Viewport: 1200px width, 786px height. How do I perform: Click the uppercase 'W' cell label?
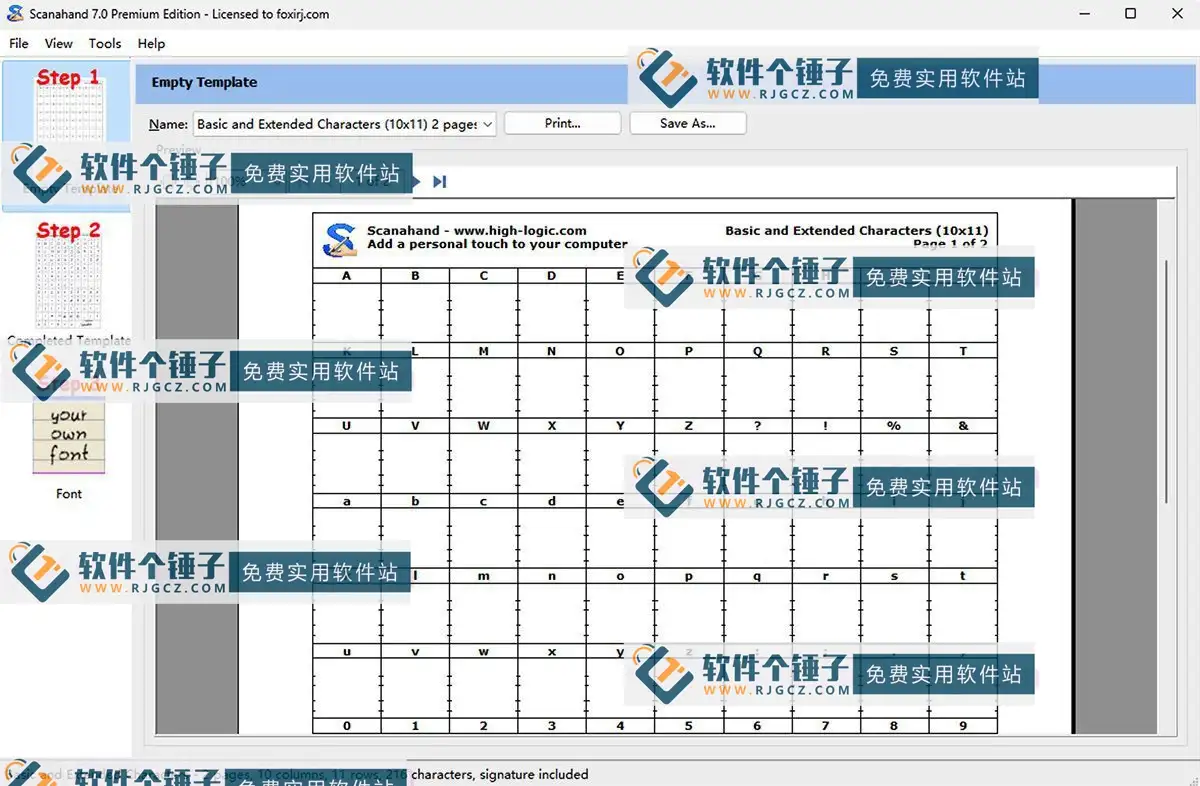pos(483,426)
